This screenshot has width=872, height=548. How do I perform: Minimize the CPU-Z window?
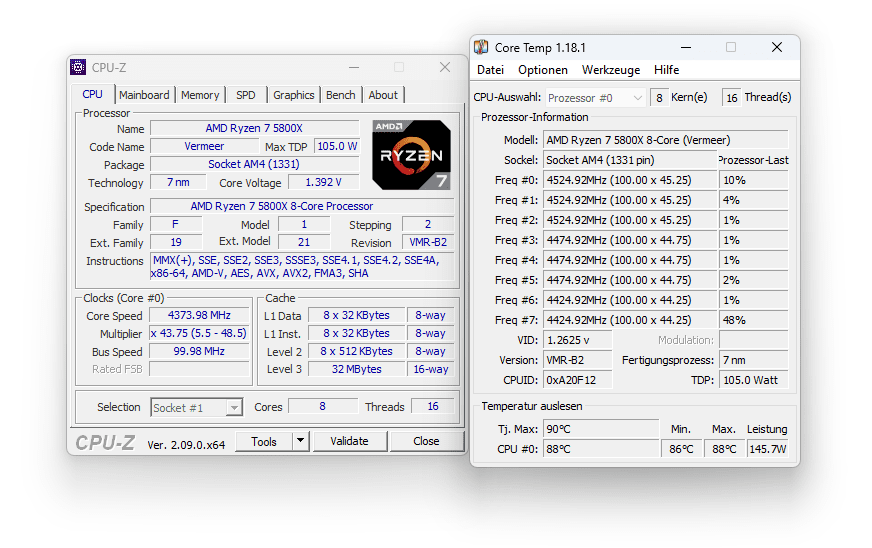[354, 67]
